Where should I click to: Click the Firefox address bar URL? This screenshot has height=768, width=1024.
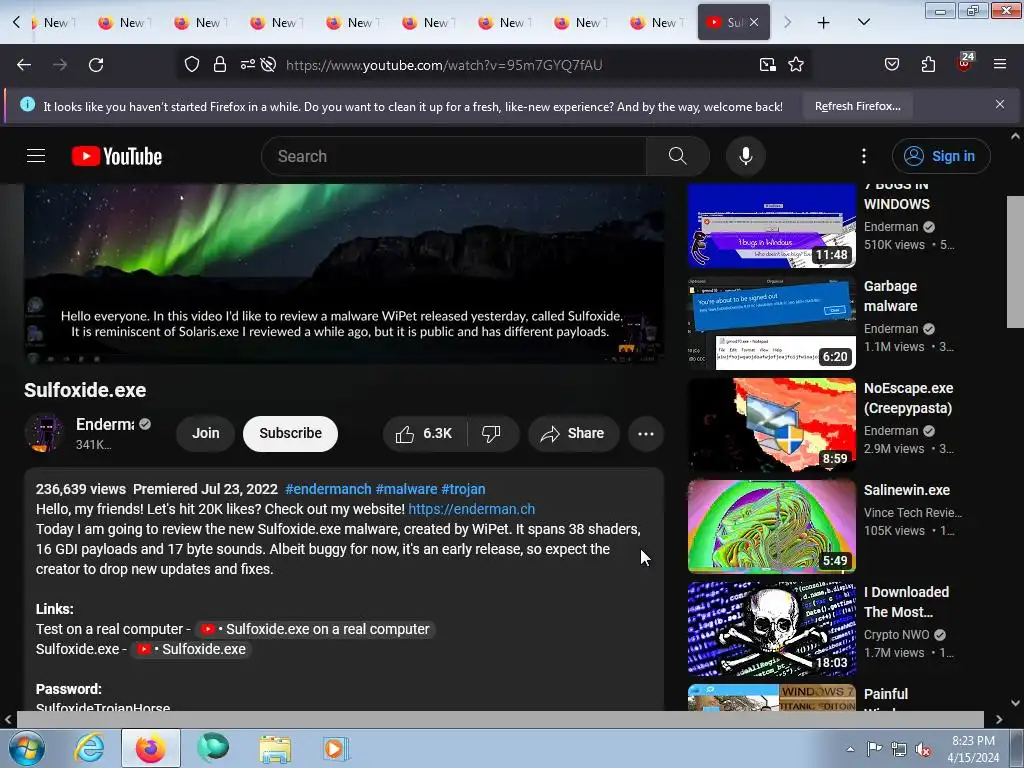[x=444, y=65]
